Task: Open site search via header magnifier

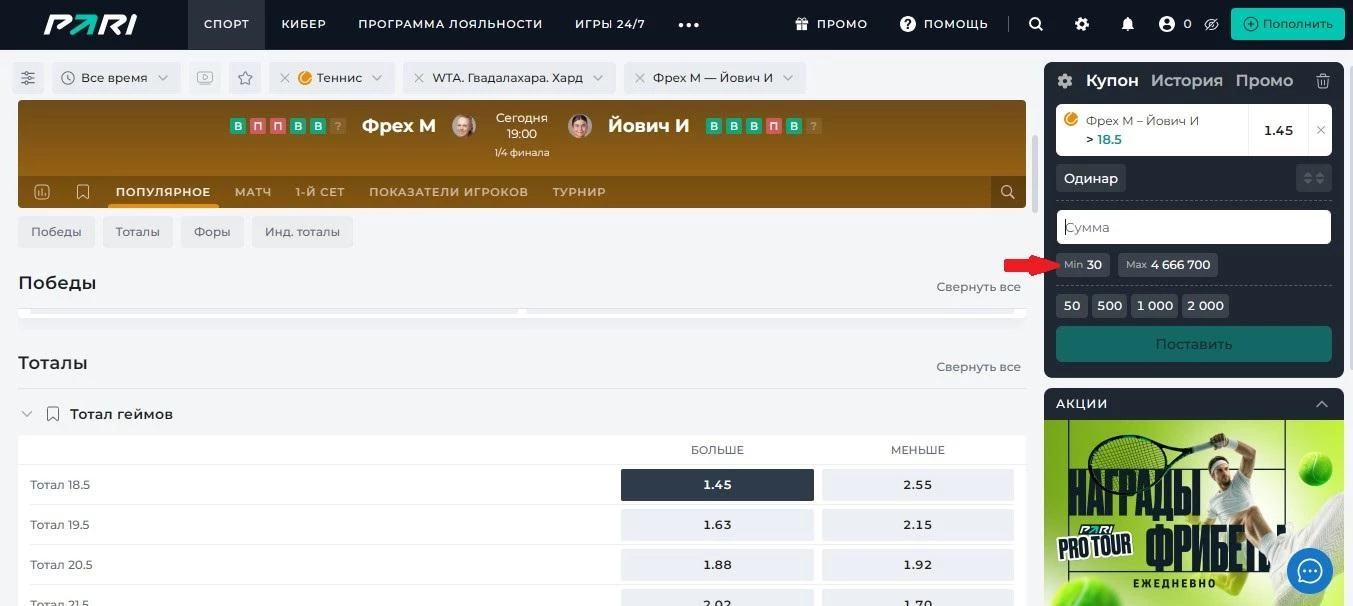Action: click(x=1036, y=24)
